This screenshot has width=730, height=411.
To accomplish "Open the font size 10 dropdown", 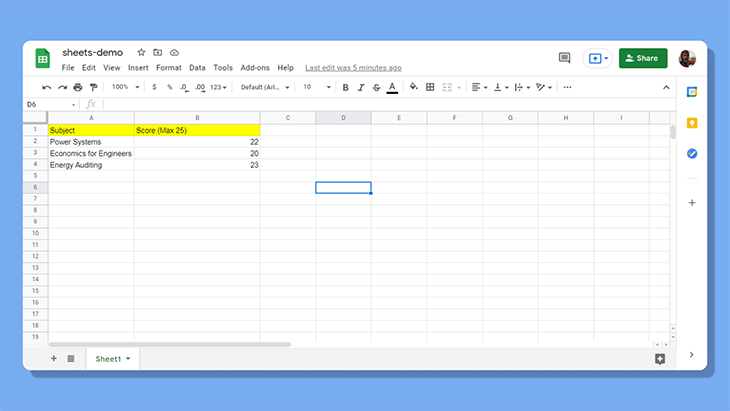I will 317,87.
